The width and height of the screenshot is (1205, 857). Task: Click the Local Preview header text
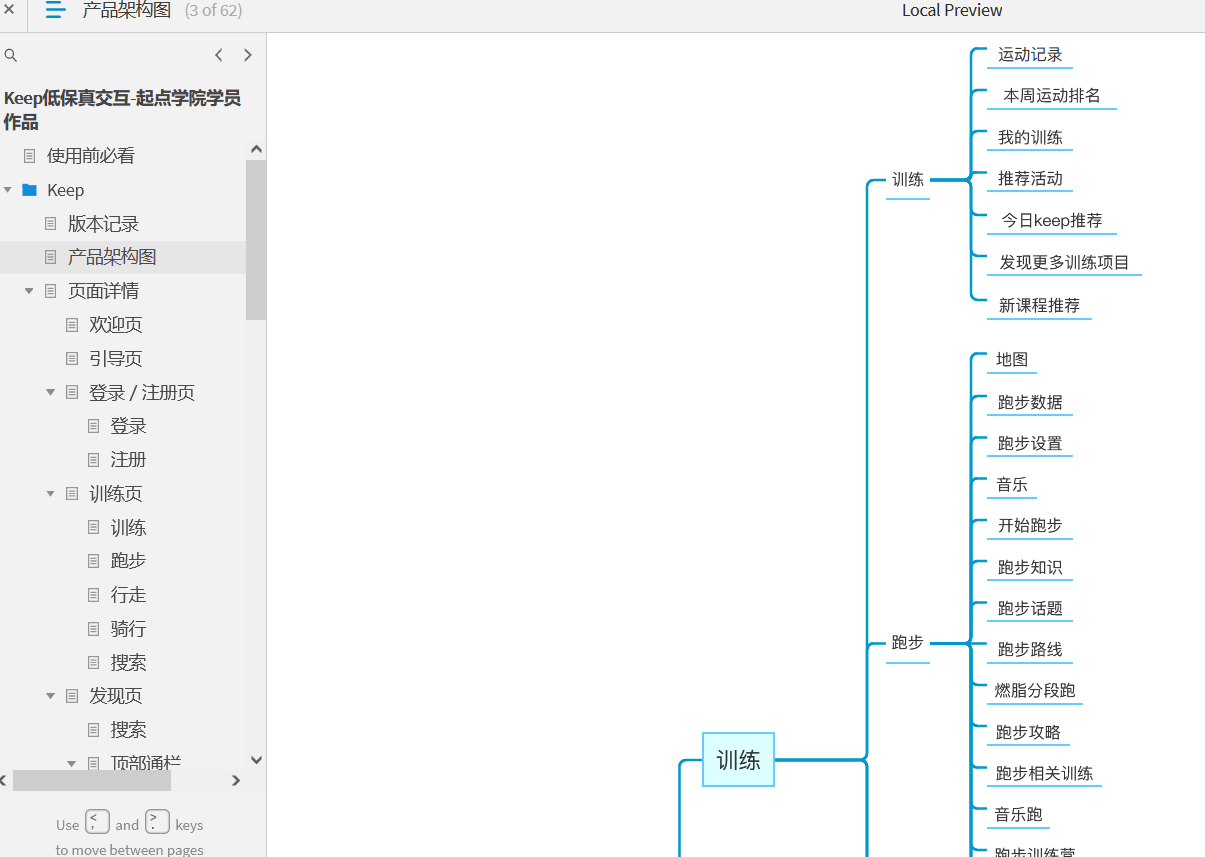[952, 11]
